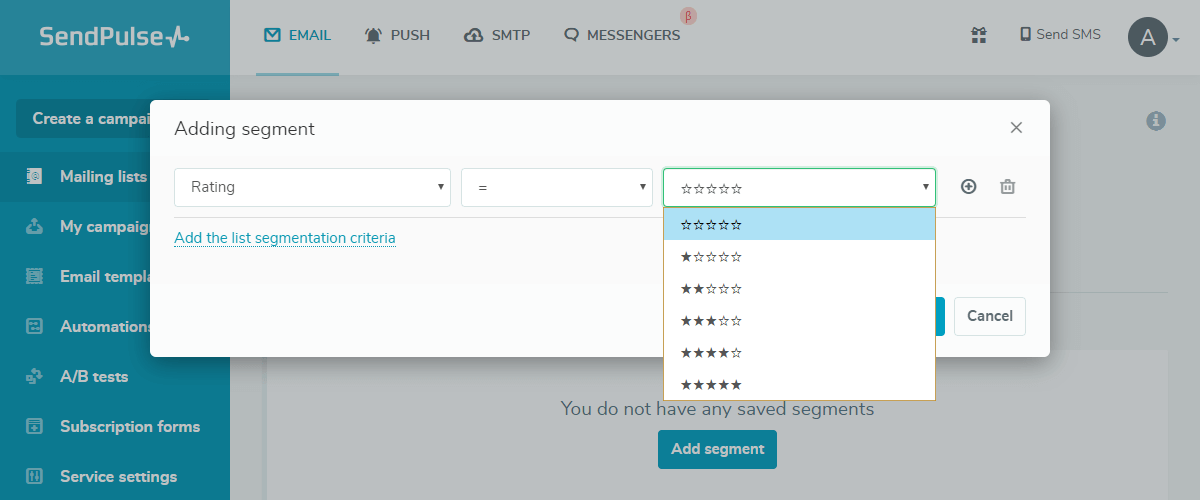Image resolution: width=1200 pixels, height=500 pixels.
Task: Click the Mailing lists sidebar icon
Action: 35,177
